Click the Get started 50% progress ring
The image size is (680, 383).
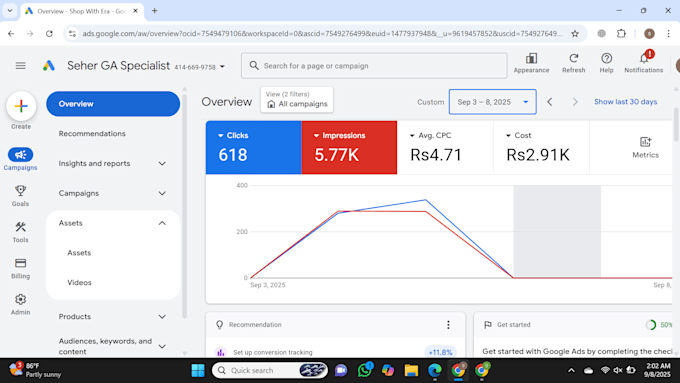[651, 324]
